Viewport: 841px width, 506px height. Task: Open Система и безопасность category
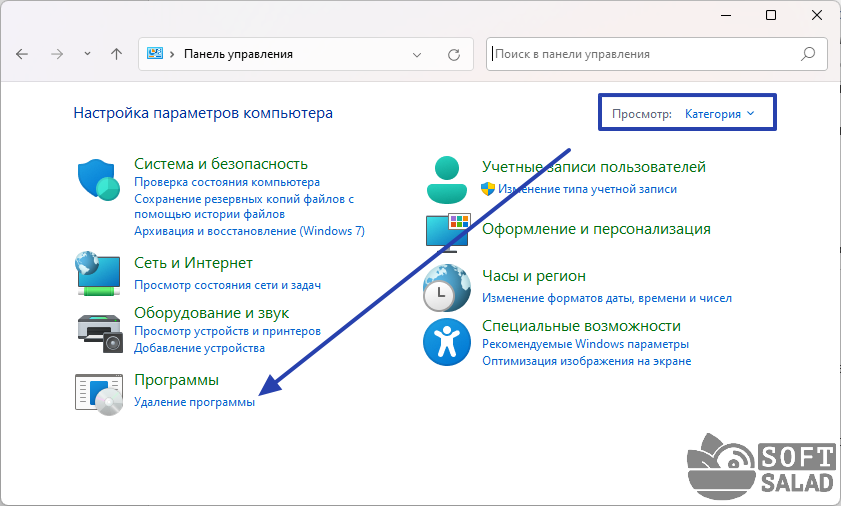(x=221, y=164)
